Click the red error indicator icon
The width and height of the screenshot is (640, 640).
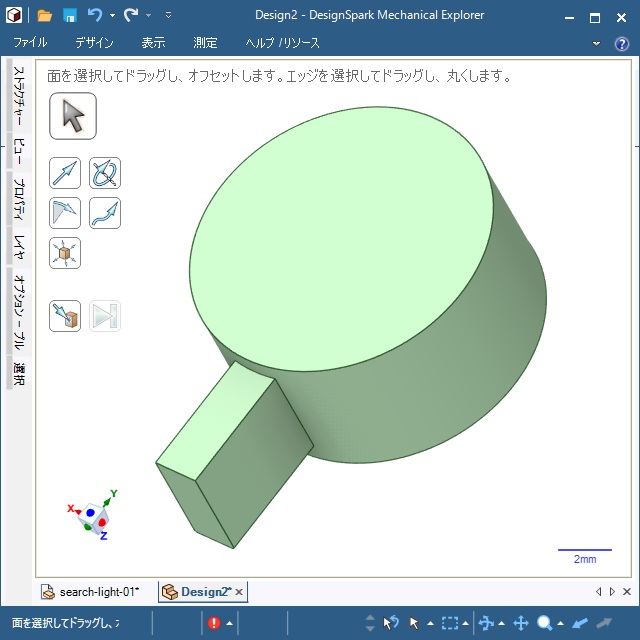tap(214, 623)
